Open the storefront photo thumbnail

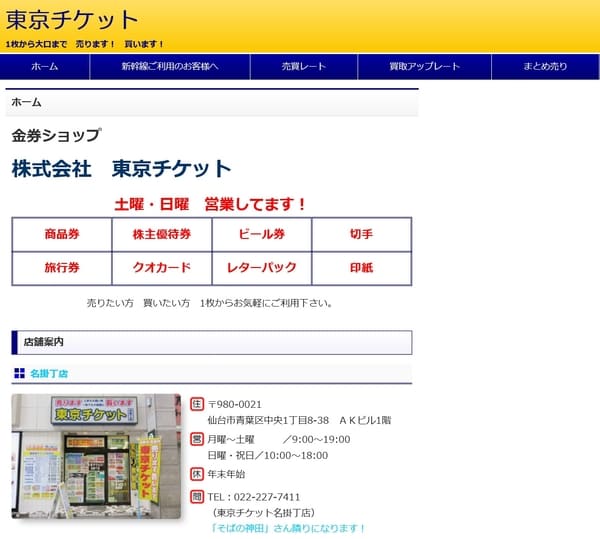96,456
